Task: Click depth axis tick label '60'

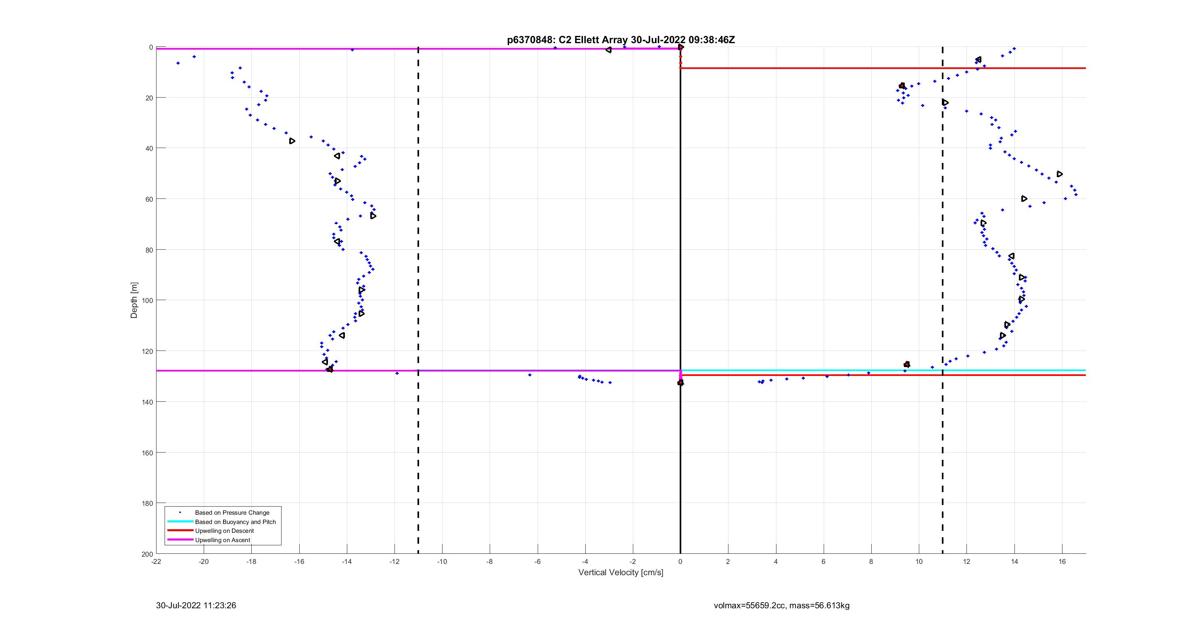Action: pos(148,199)
